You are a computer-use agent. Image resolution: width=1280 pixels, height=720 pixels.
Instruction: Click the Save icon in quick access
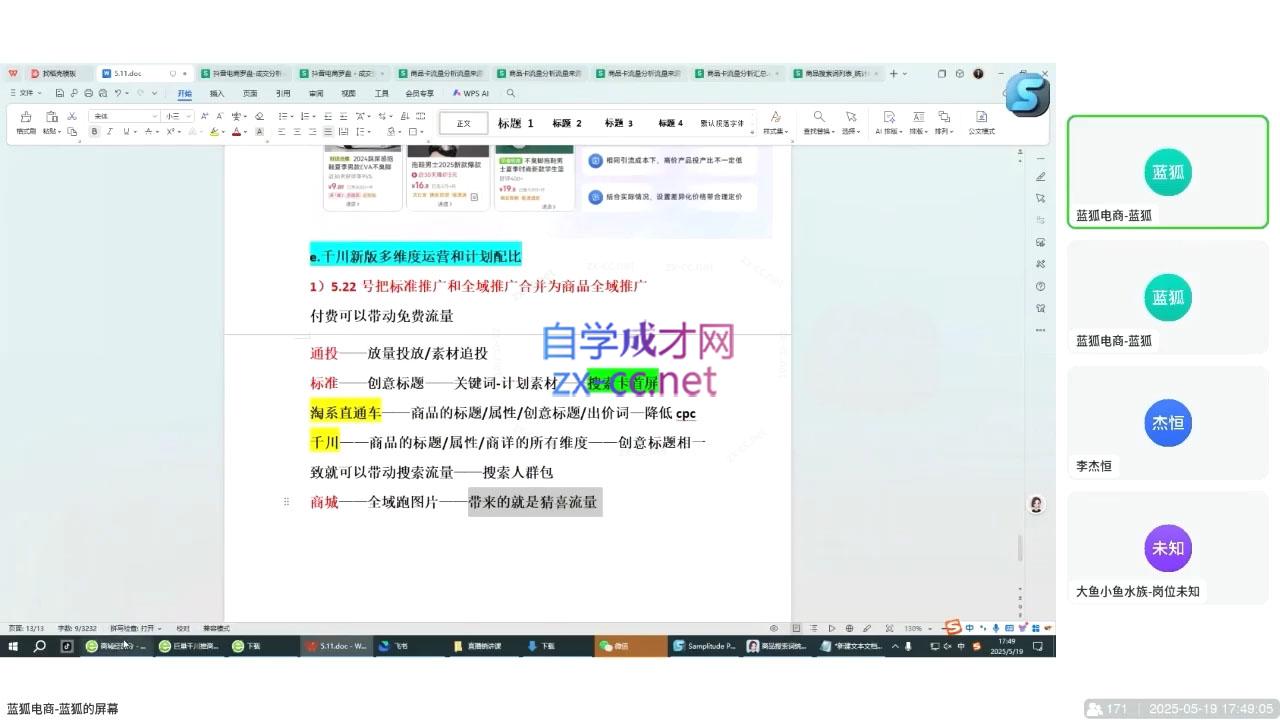(x=59, y=93)
